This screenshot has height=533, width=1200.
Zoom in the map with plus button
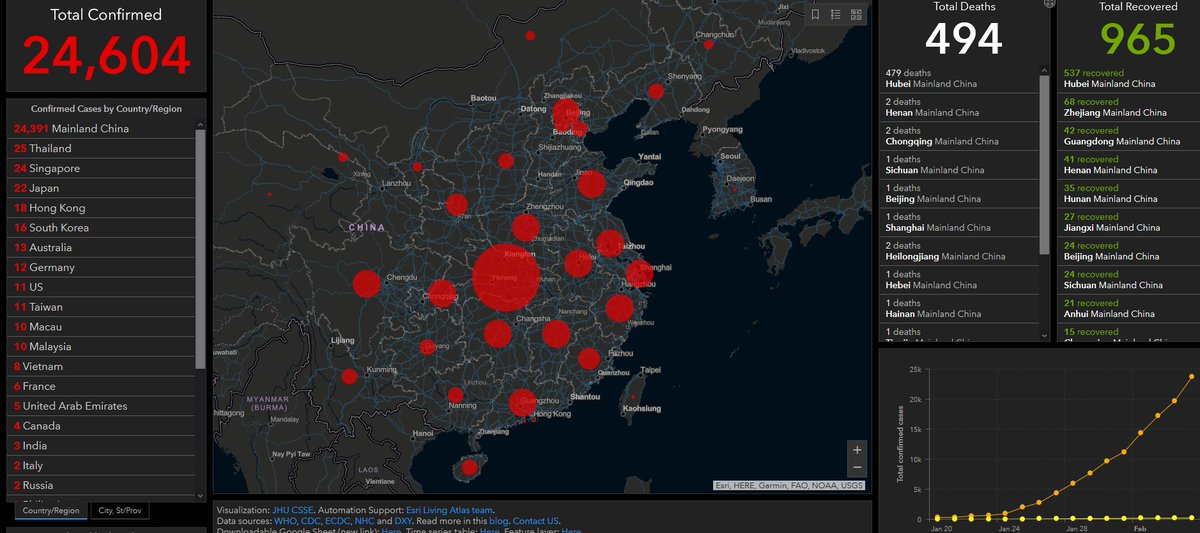(857, 450)
